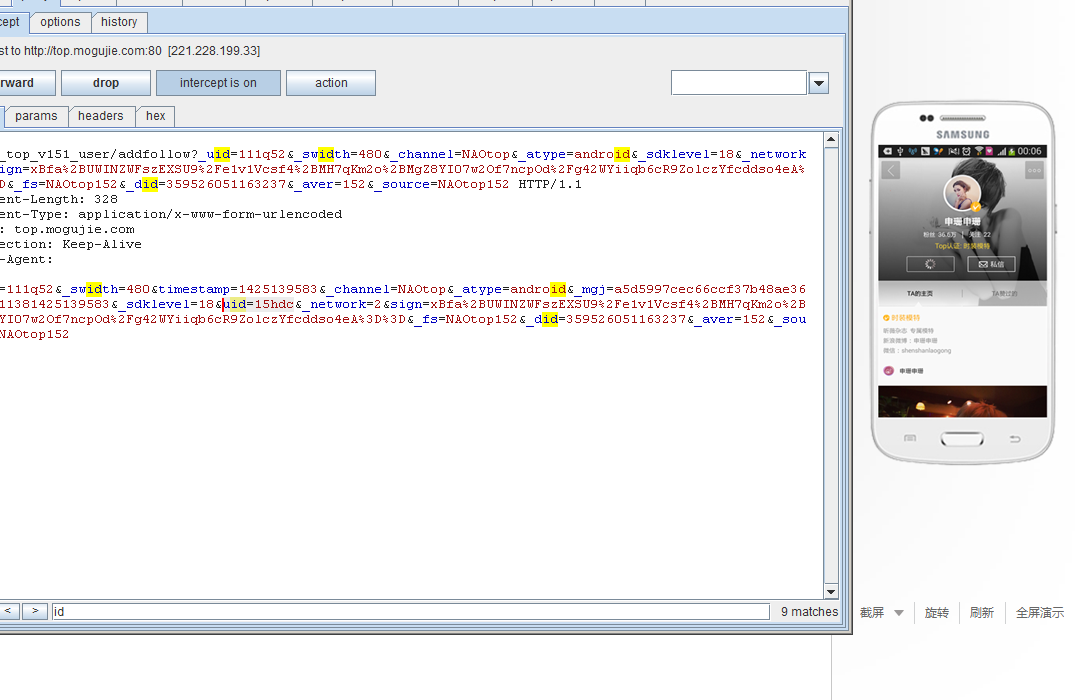The width and height of the screenshot is (1075, 700).
Task: Tap the phone's home hardware button
Action: click(x=962, y=439)
